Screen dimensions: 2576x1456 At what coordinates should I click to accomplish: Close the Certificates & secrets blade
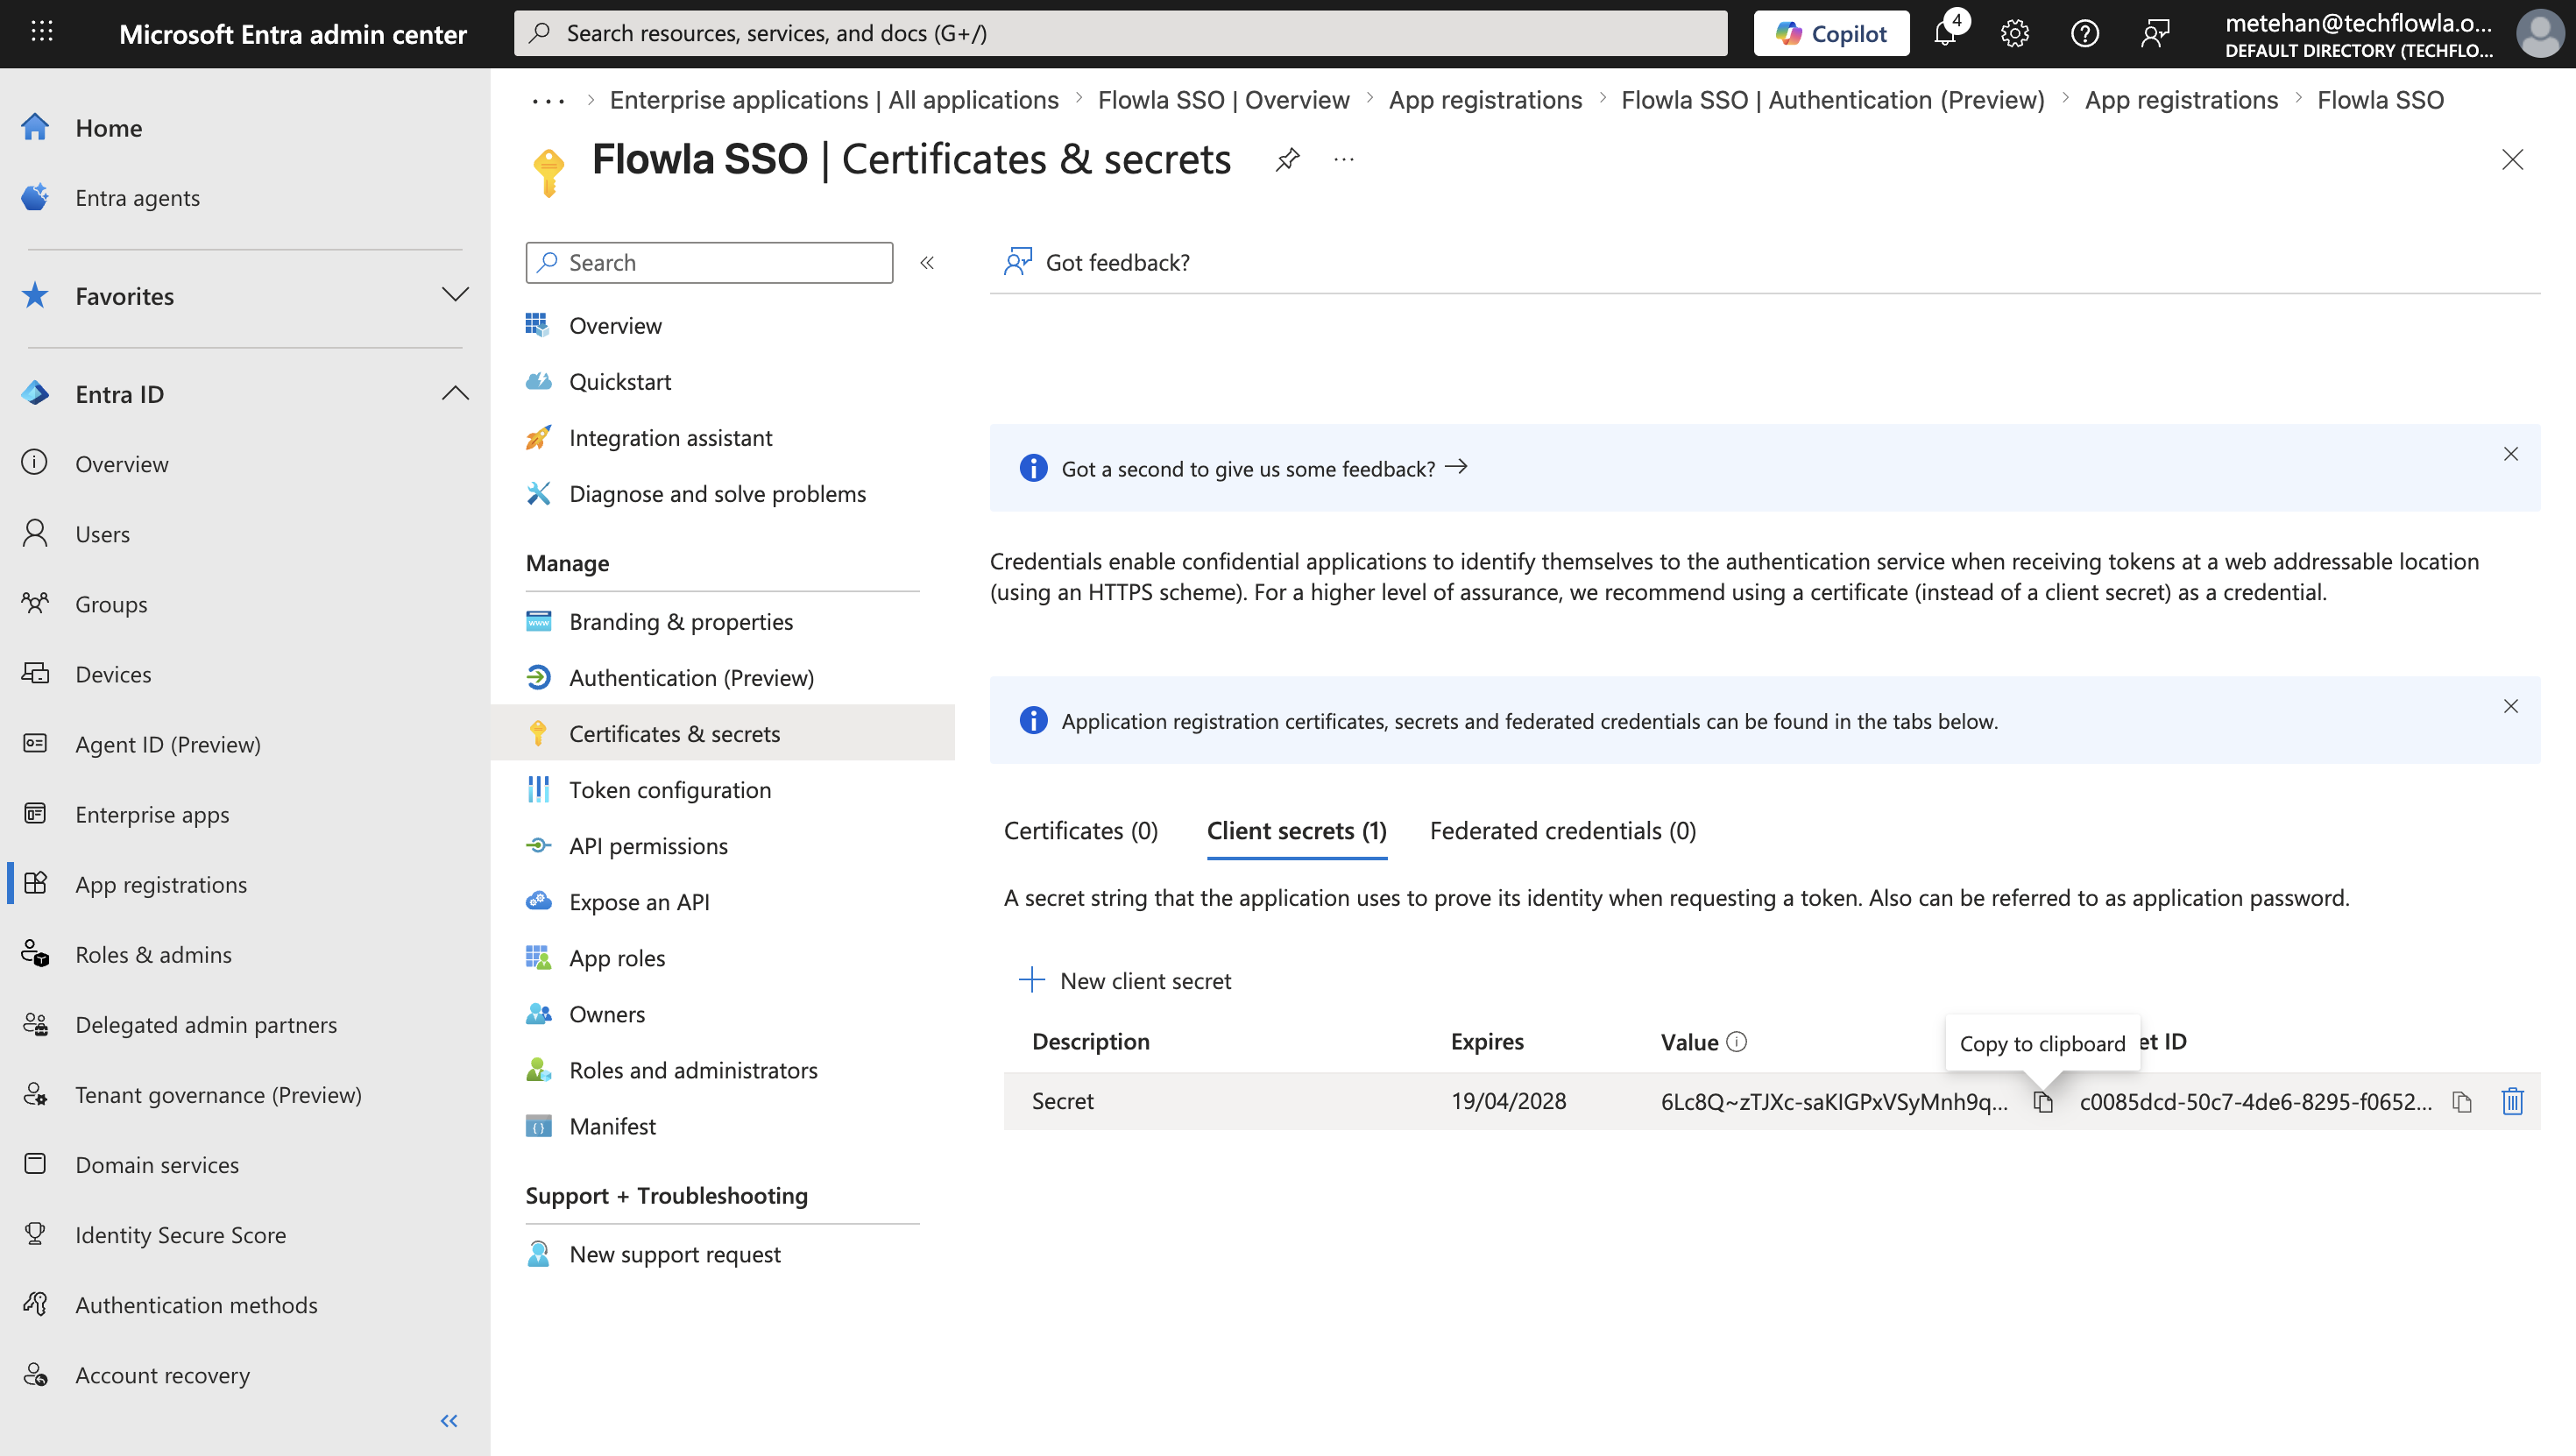click(x=2512, y=159)
